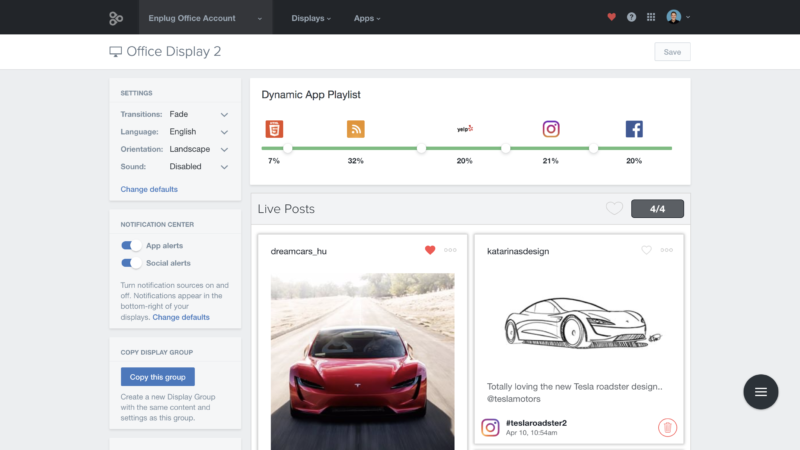Click the #teslaroadster2 hashtag
The height and width of the screenshot is (450, 800).
pos(536,423)
